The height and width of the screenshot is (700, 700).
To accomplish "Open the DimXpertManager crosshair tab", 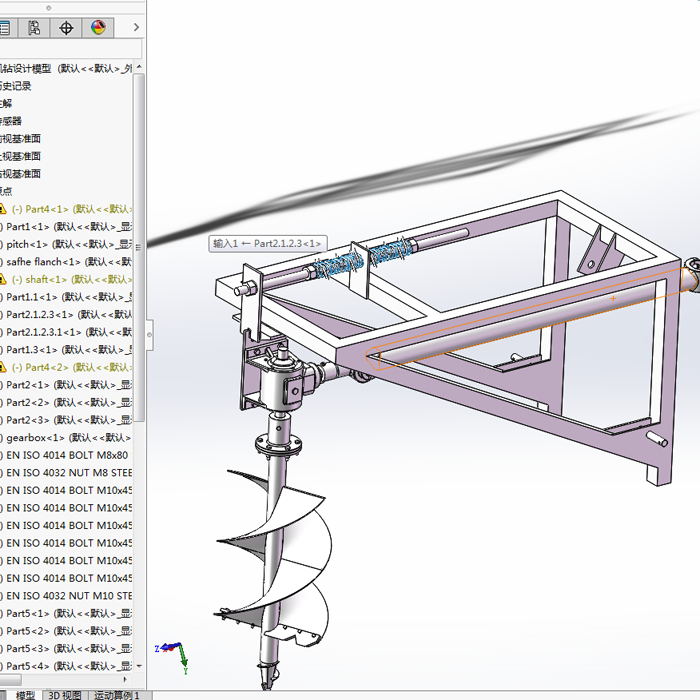I will click(x=67, y=28).
